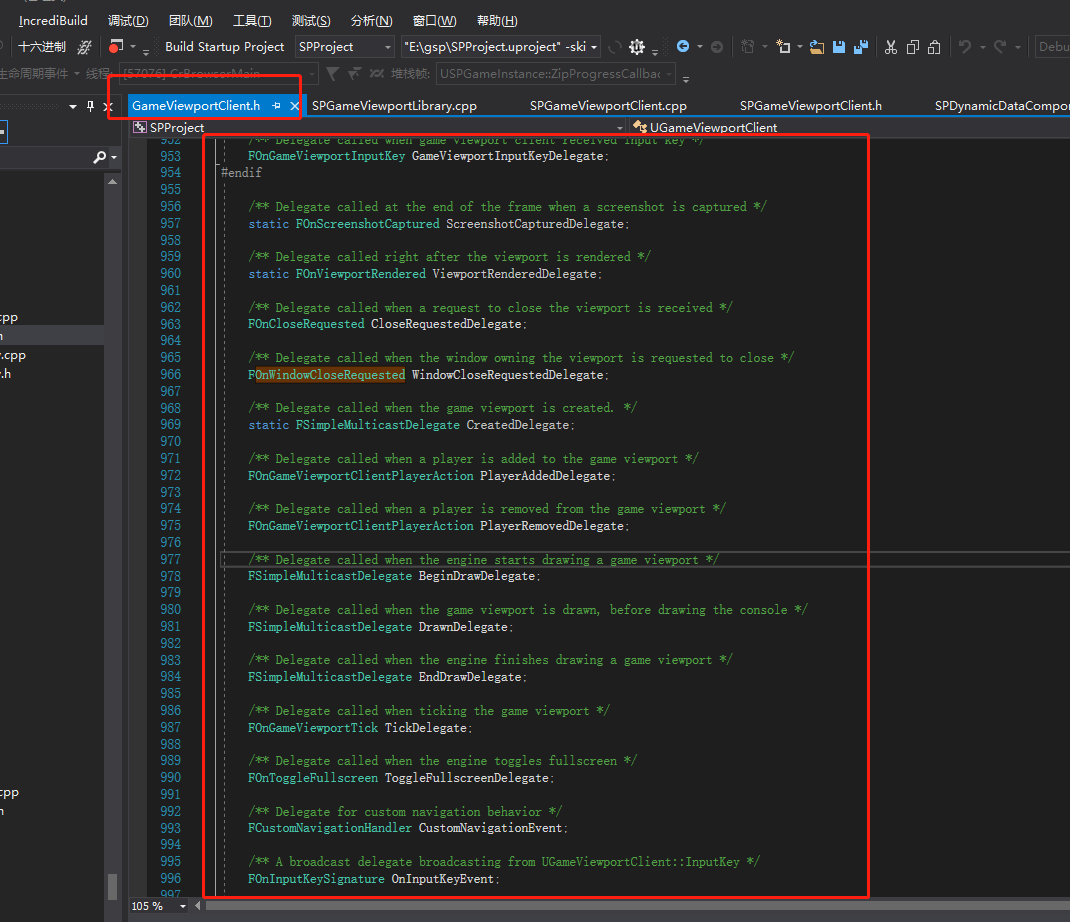Save the current file
The image size is (1070, 922).
pyautogui.click(x=837, y=47)
